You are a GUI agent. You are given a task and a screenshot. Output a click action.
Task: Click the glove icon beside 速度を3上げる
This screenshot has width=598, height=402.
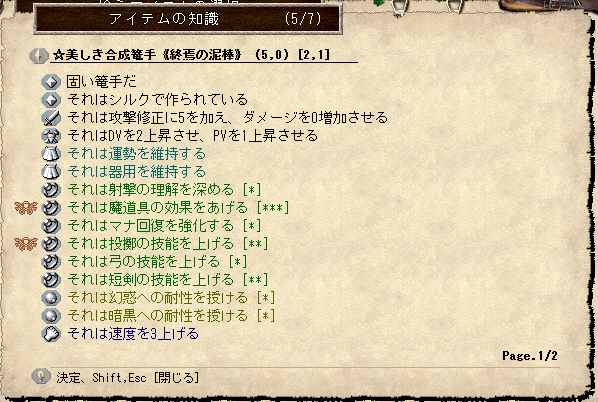(51, 334)
